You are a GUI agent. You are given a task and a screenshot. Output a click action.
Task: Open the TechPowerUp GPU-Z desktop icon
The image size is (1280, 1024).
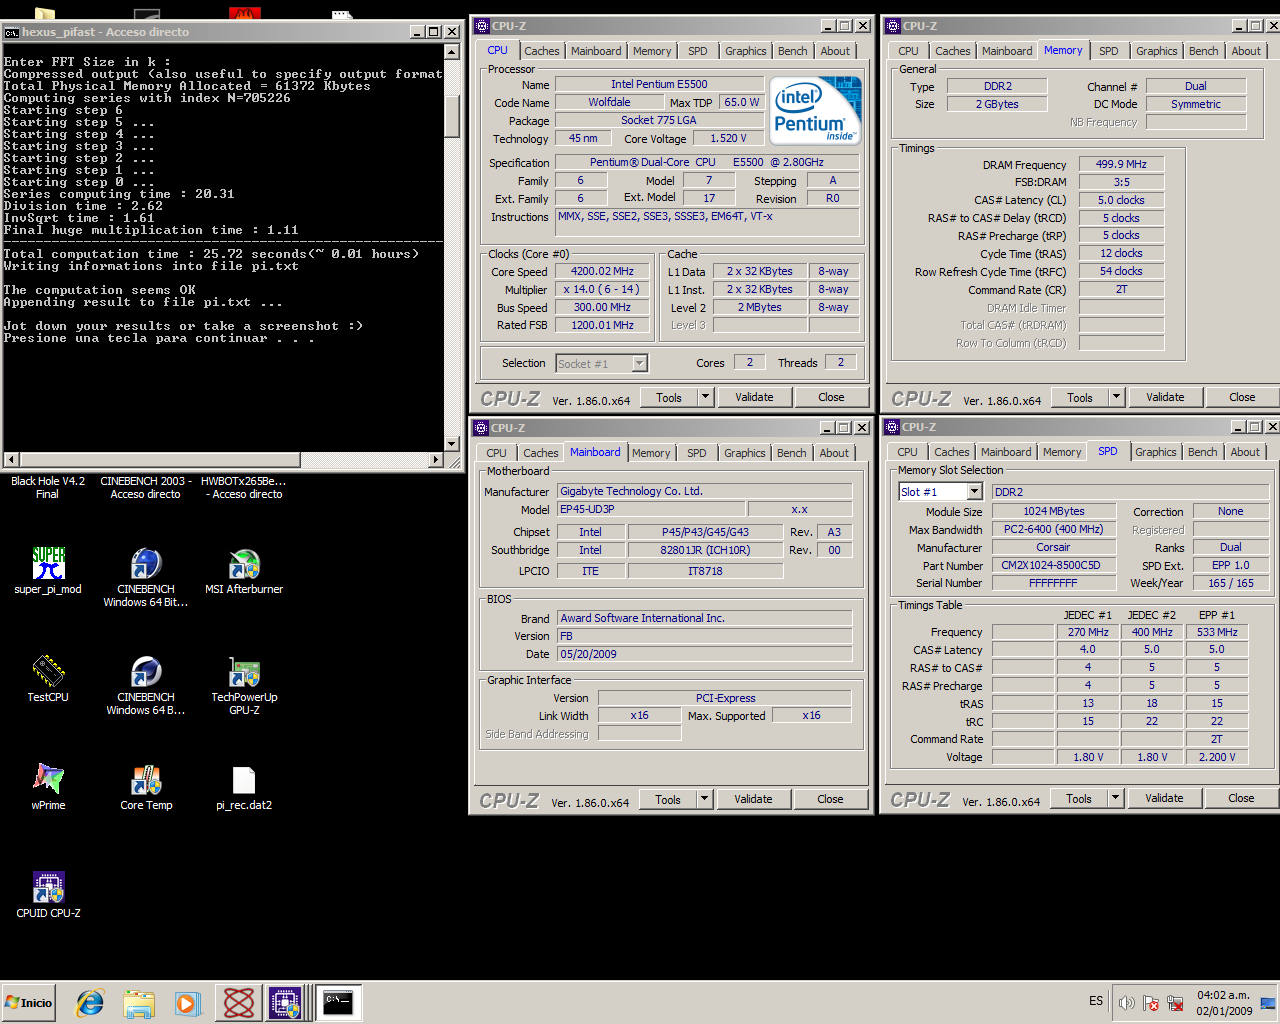244,684
